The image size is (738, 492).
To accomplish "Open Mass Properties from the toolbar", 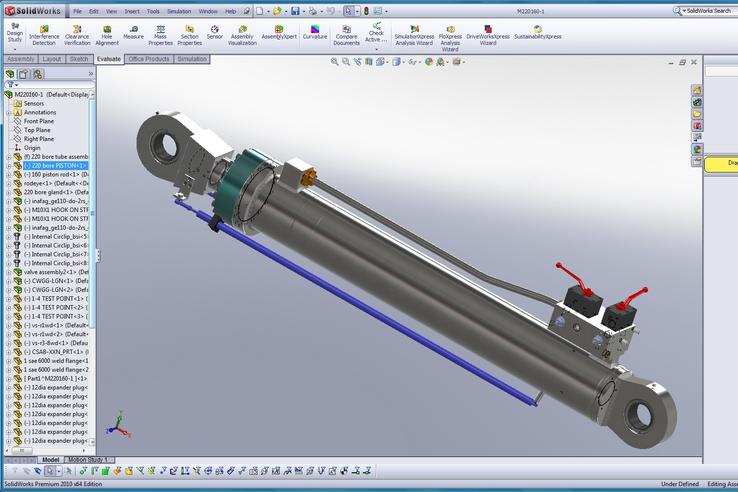I will 160,35.
